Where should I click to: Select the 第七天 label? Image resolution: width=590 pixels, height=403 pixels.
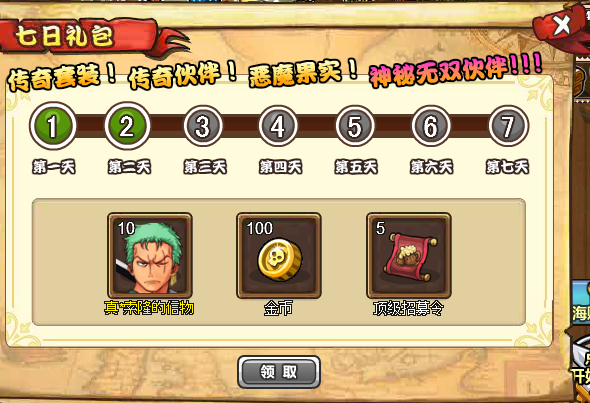(x=507, y=167)
